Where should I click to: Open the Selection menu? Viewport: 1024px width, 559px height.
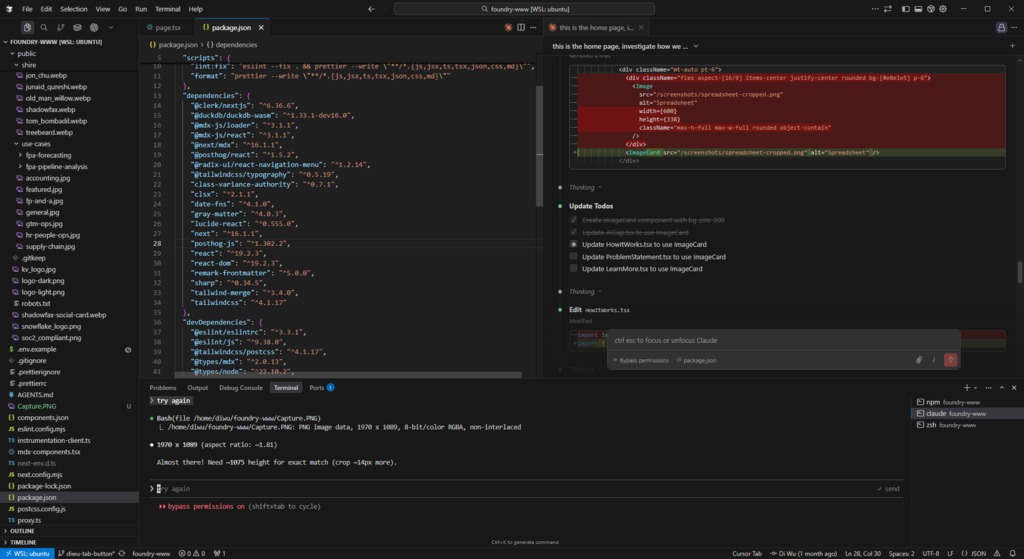coord(73,9)
